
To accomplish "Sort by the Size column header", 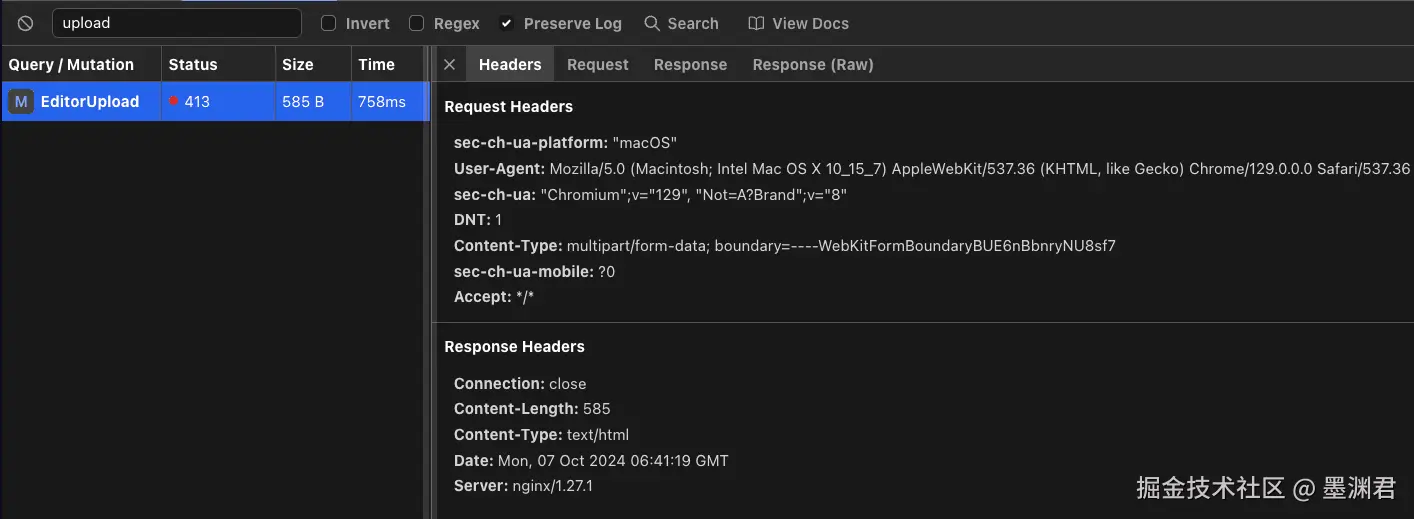I will click(x=298, y=64).
